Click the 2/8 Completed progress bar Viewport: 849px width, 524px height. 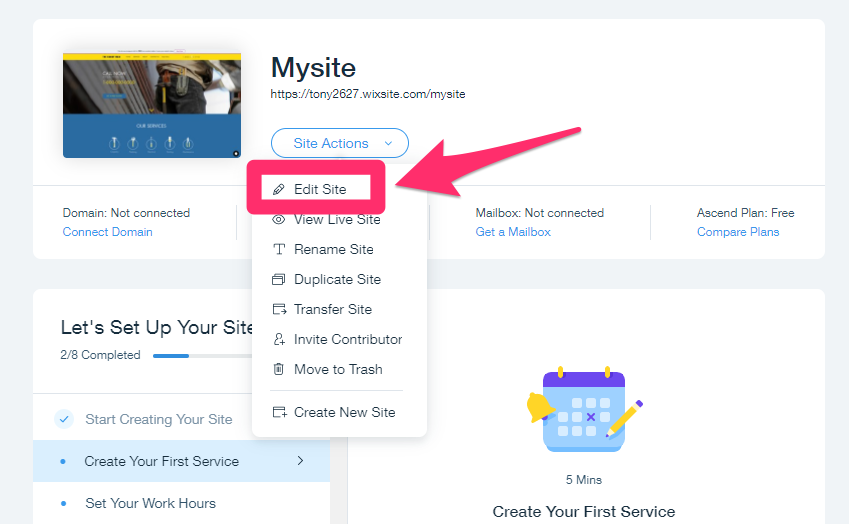[203, 356]
